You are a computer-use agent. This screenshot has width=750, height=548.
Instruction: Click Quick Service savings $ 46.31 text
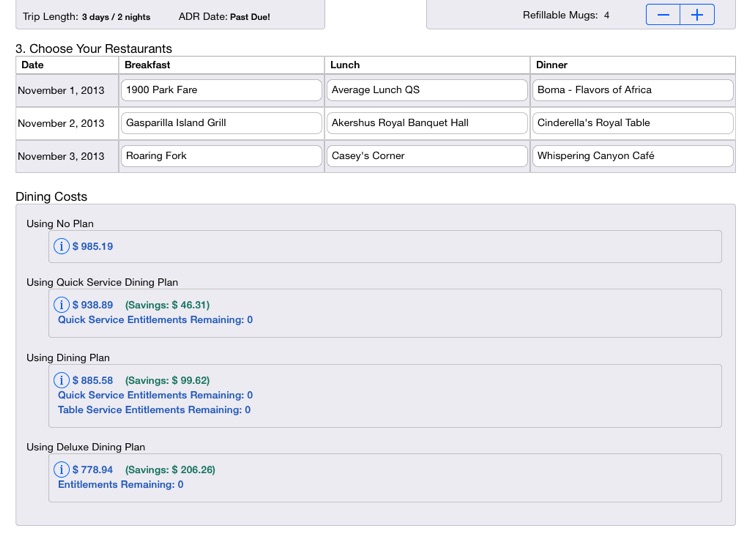click(x=167, y=305)
